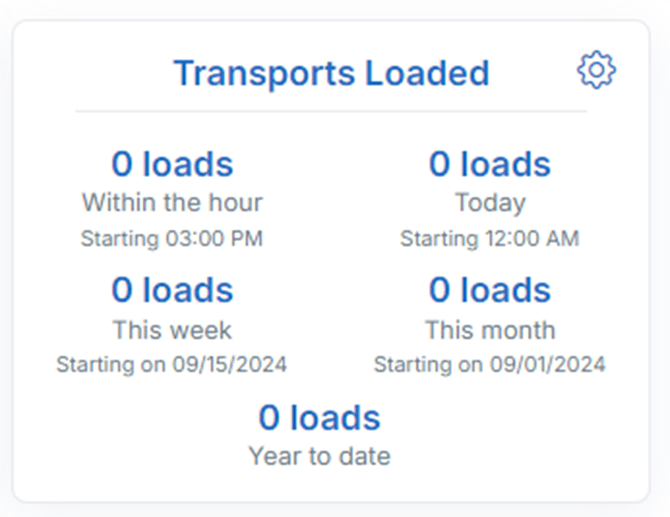This screenshot has height=517, width=670.
Task: Click the 'Within the hour' label
Action: (172, 203)
